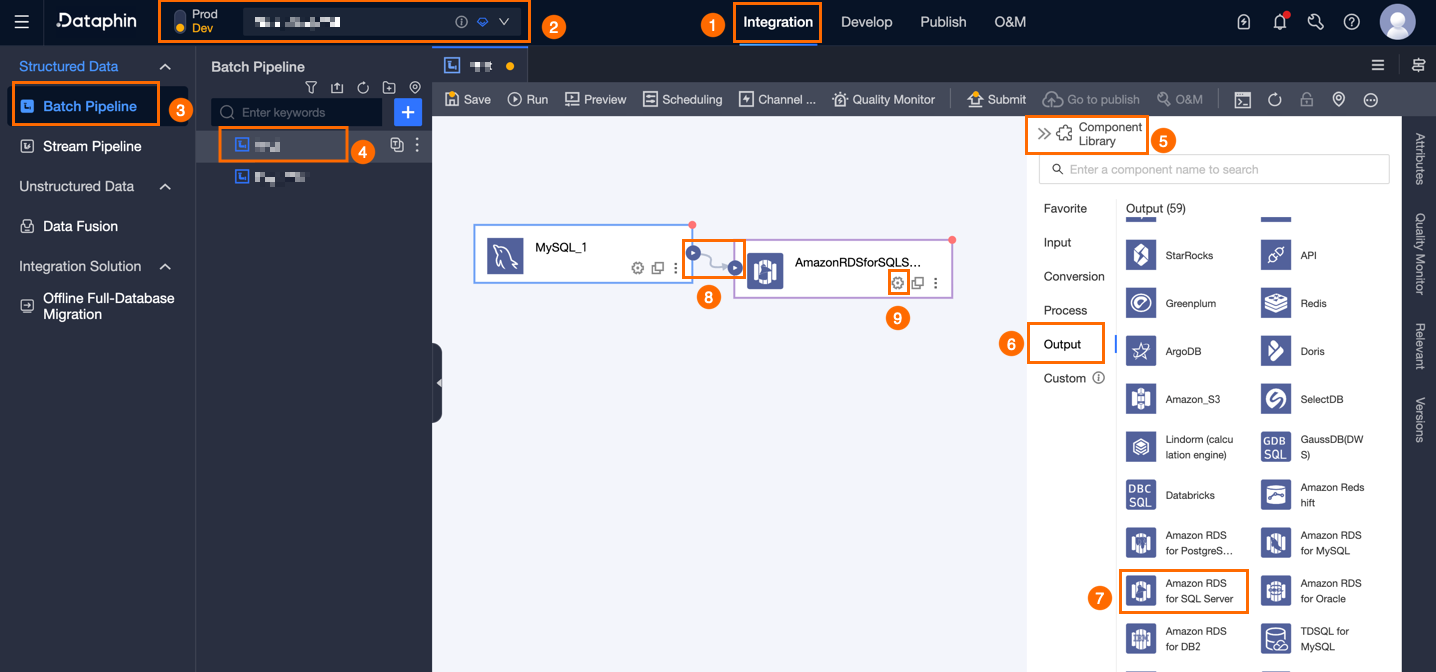Collapse the Component Library panel
Screen dimensions: 1436x672
pos(1044,133)
